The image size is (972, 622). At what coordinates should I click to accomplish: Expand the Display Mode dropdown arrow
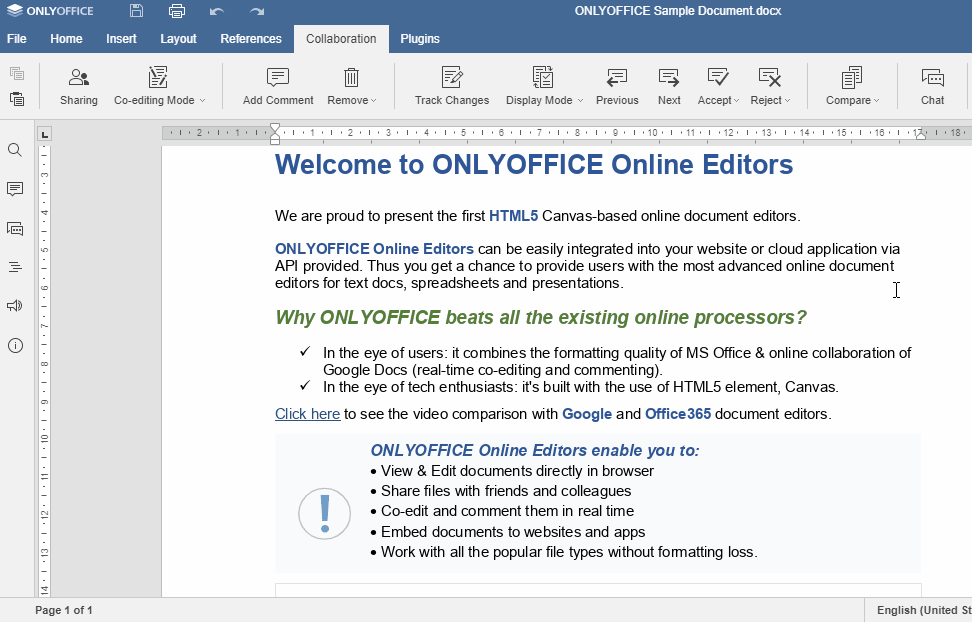coord(580,100)
